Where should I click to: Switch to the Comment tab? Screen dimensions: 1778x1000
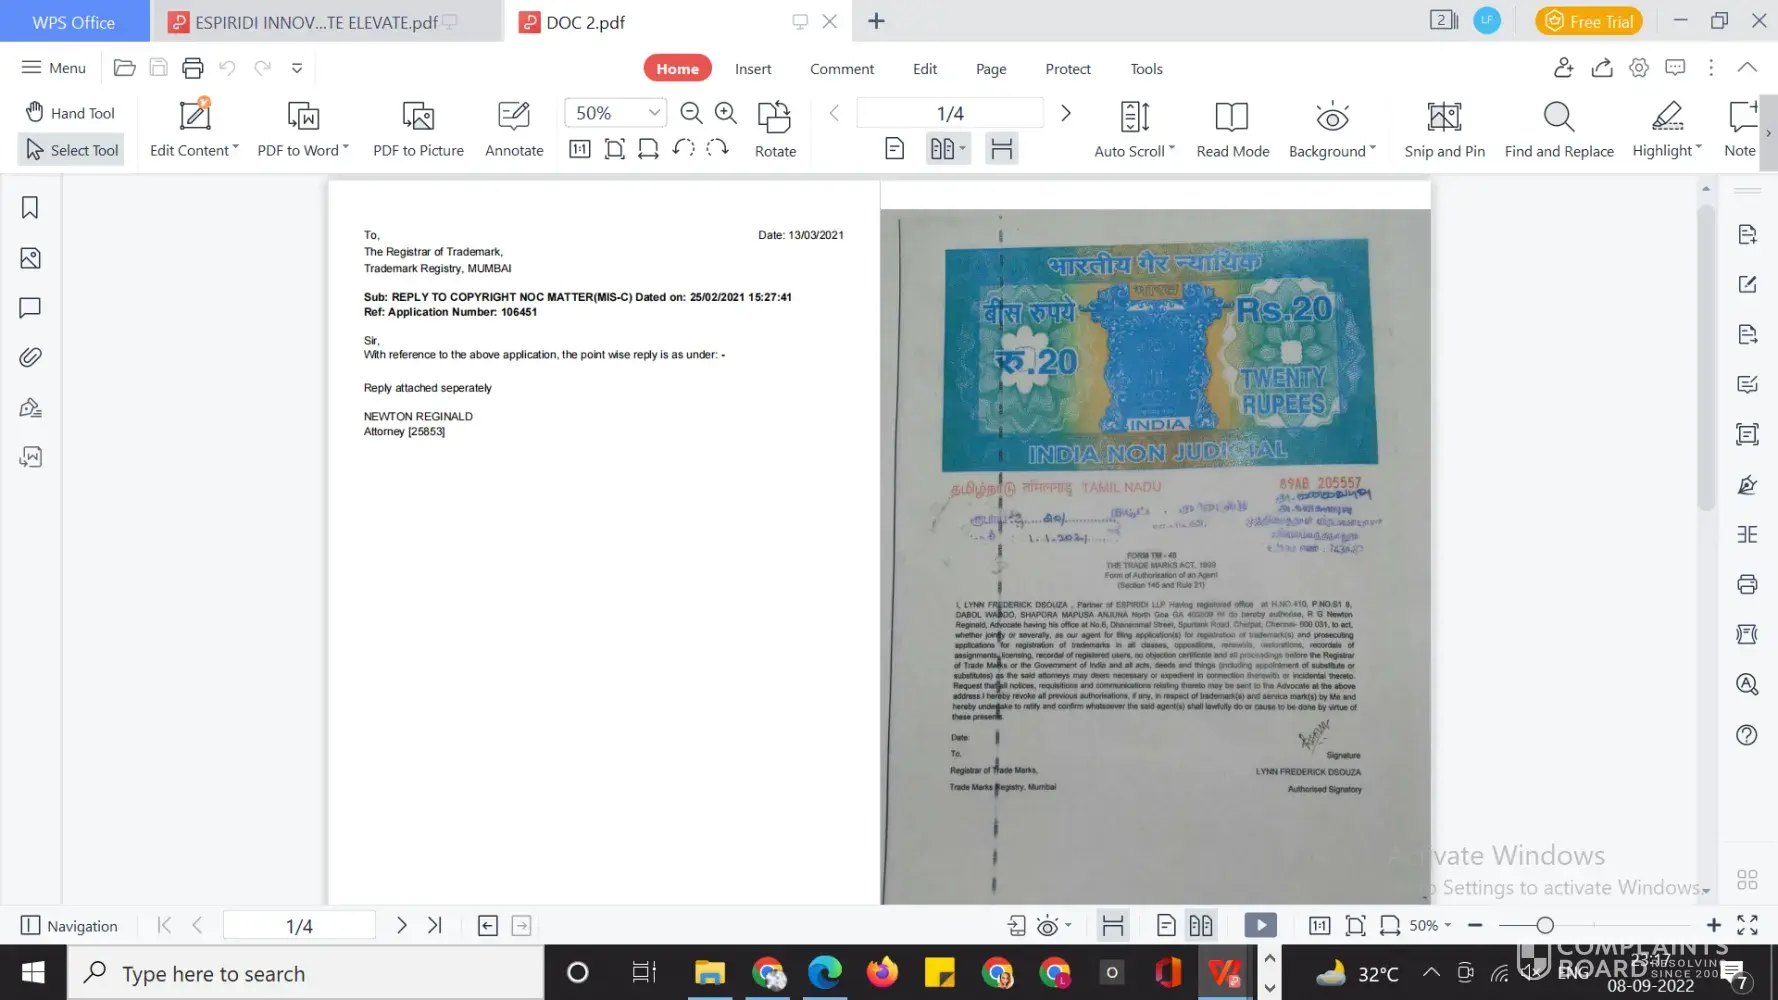842,68
